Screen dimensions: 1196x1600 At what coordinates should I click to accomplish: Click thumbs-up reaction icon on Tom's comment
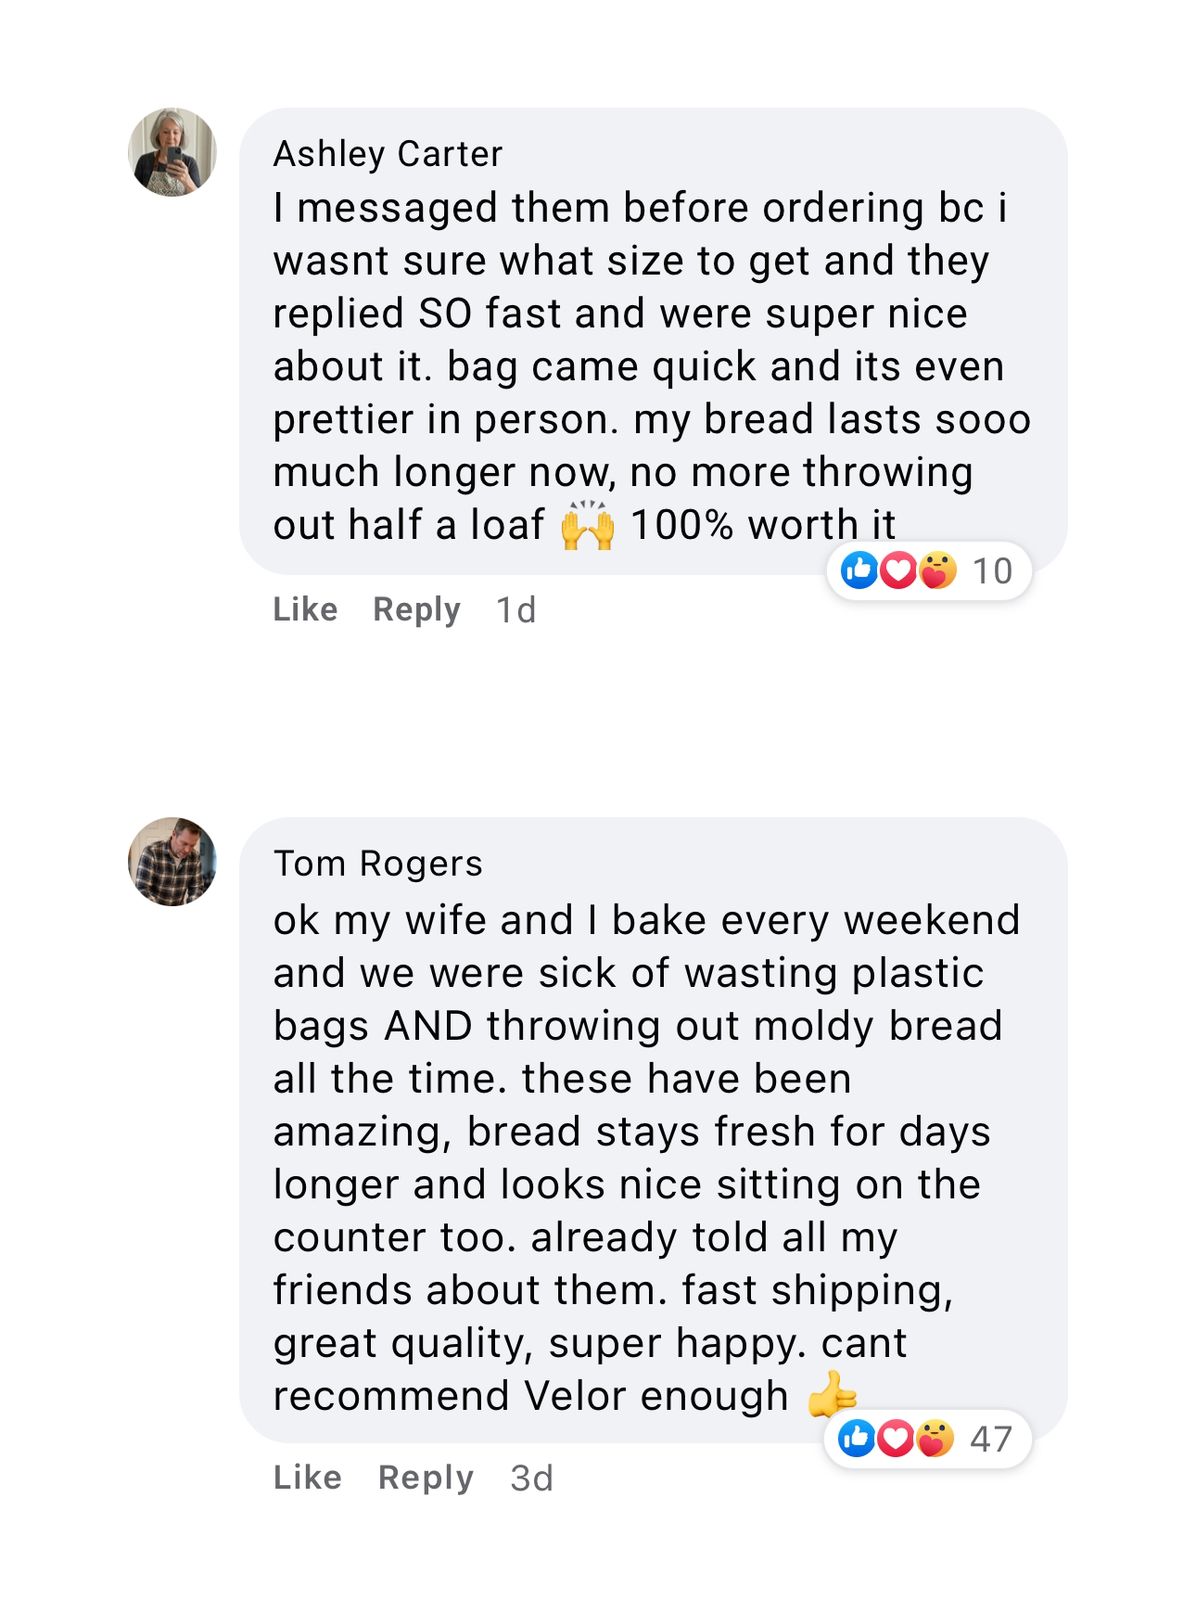[x=857, y=1438]
